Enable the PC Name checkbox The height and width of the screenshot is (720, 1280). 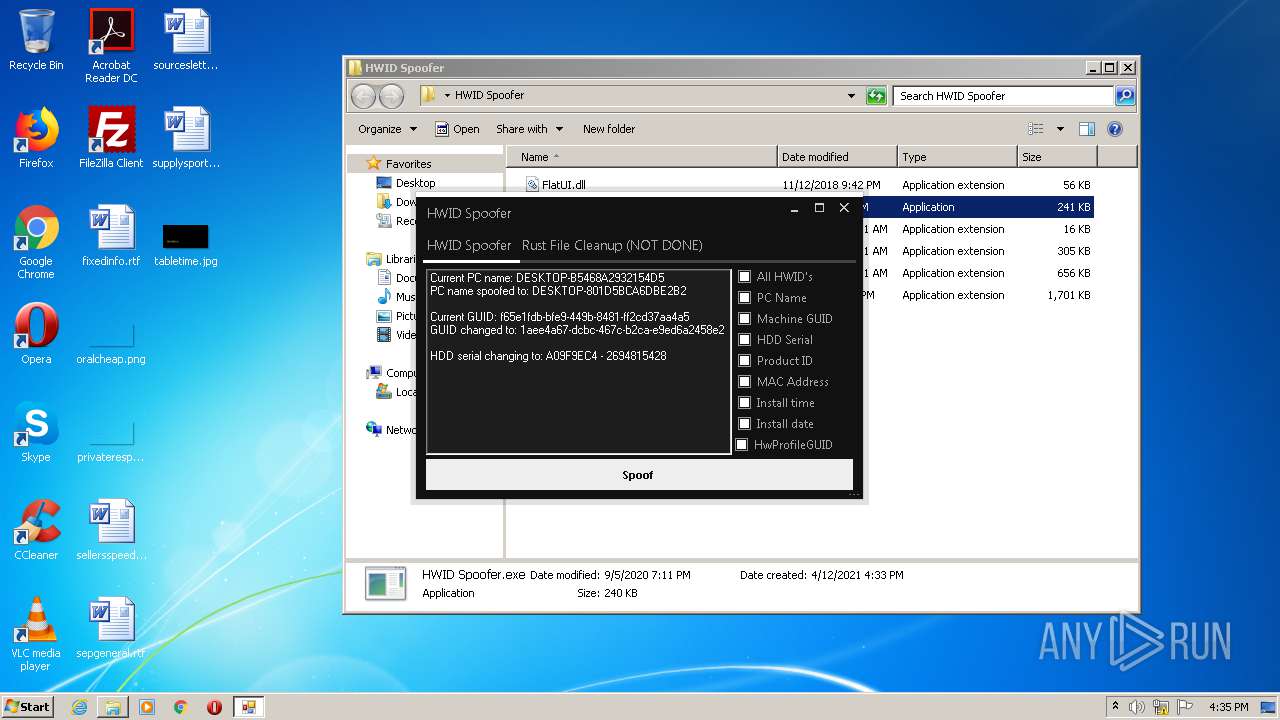coord(744,298)
